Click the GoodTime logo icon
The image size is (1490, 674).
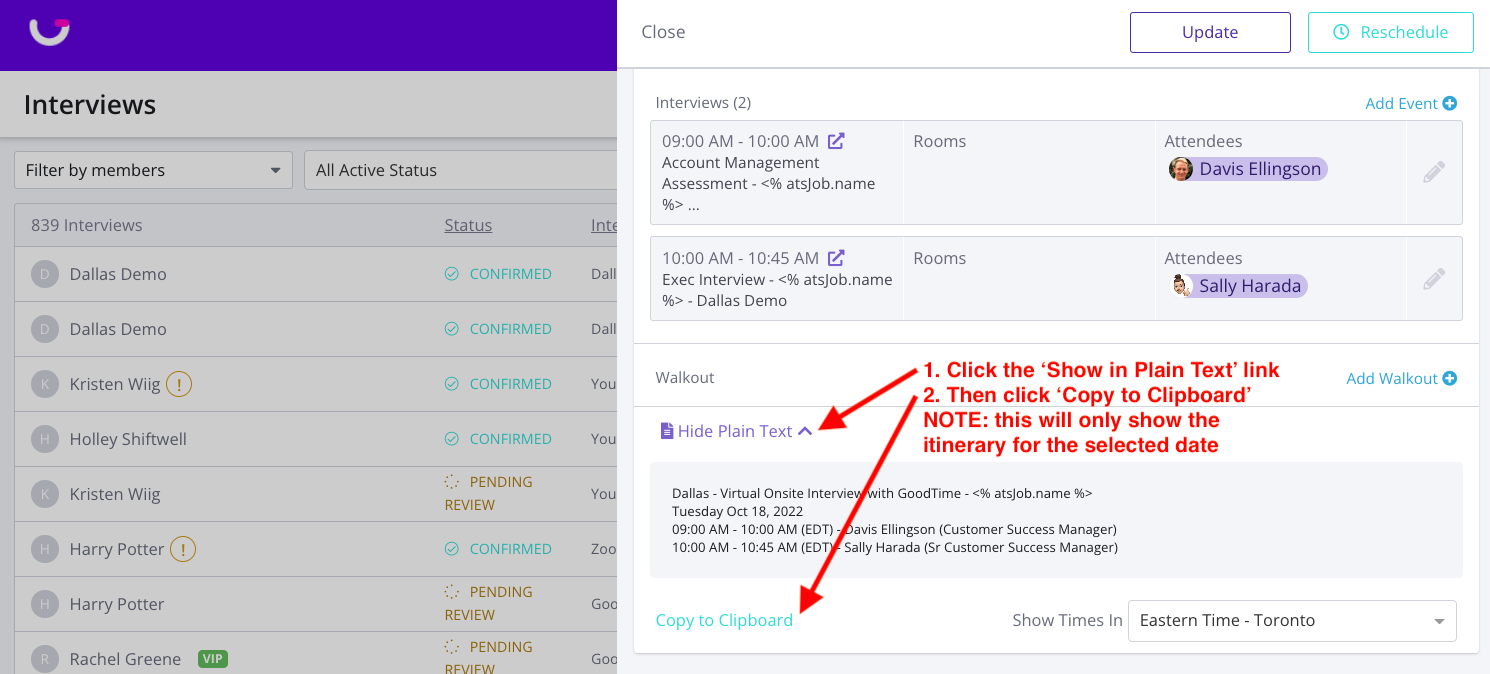(x=49, y=32)
